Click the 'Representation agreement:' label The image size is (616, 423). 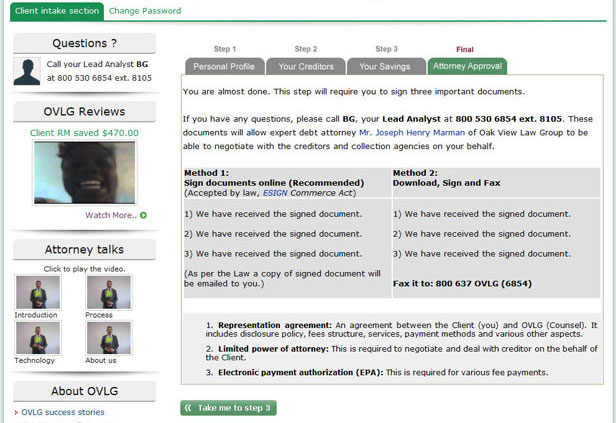coord(275,325)
